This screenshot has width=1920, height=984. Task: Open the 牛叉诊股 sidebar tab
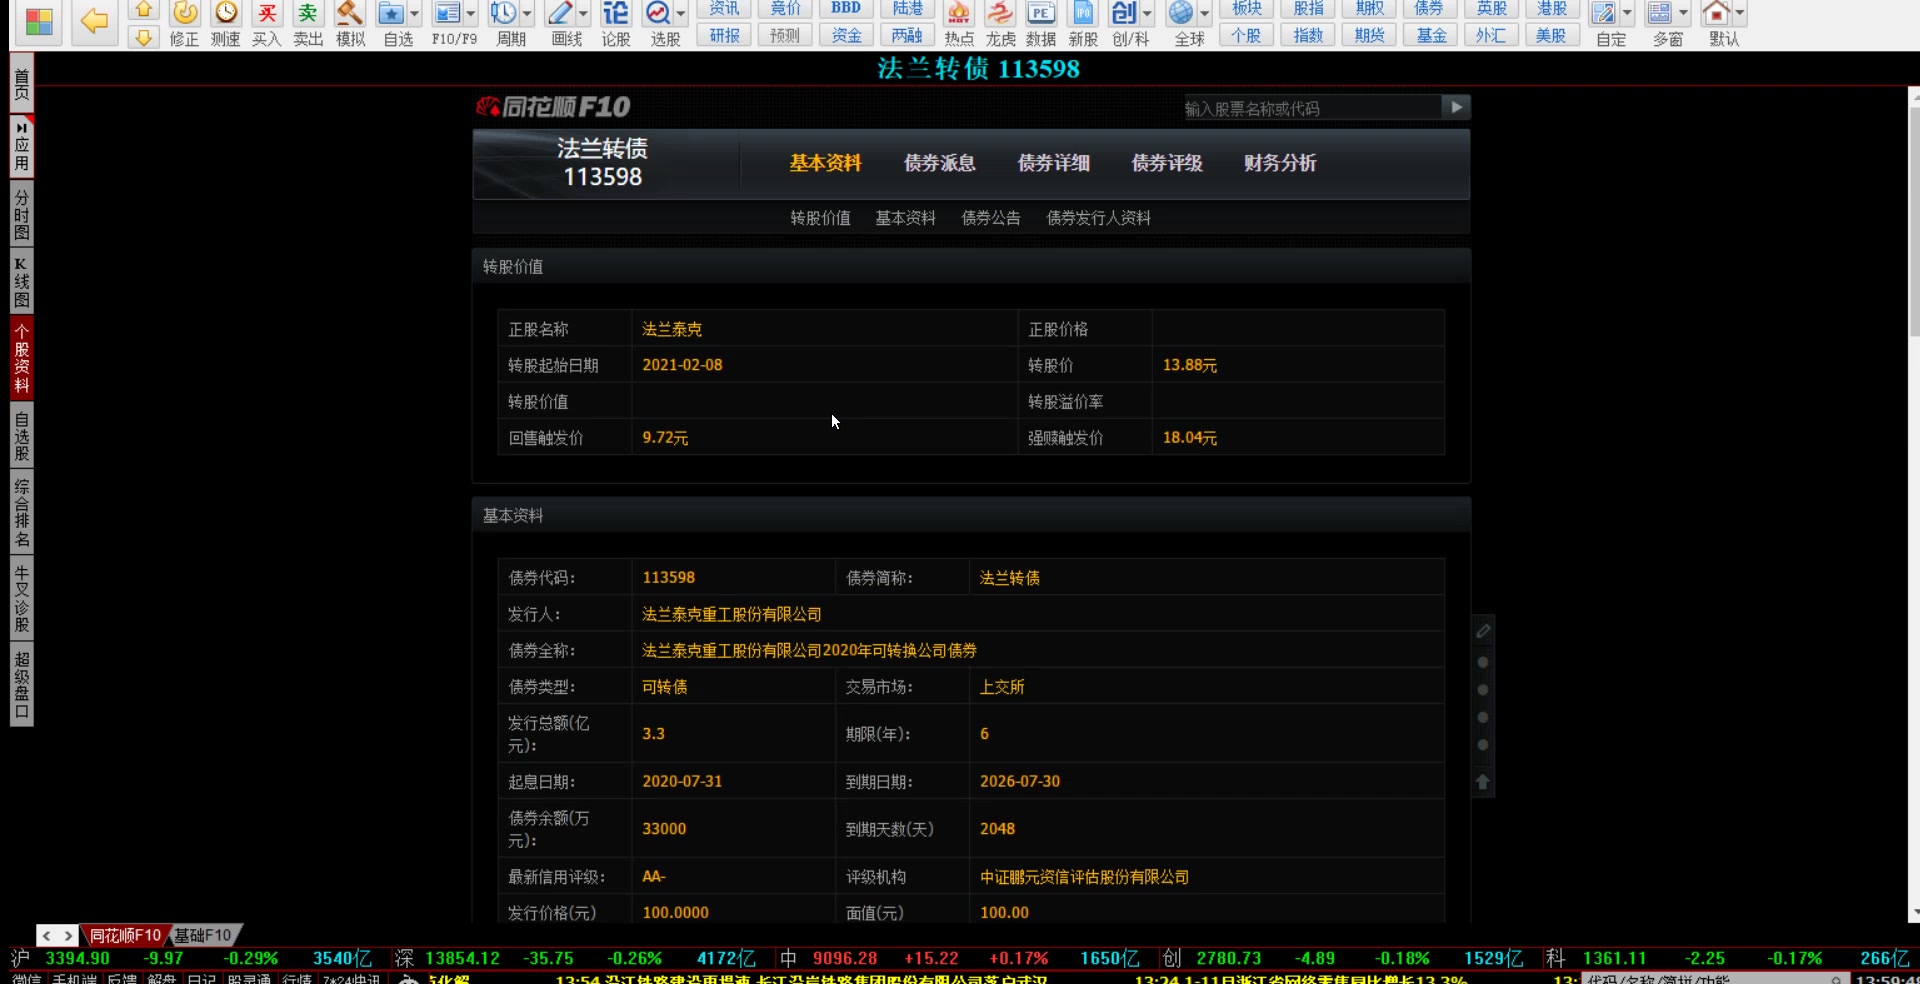(21, 598)
